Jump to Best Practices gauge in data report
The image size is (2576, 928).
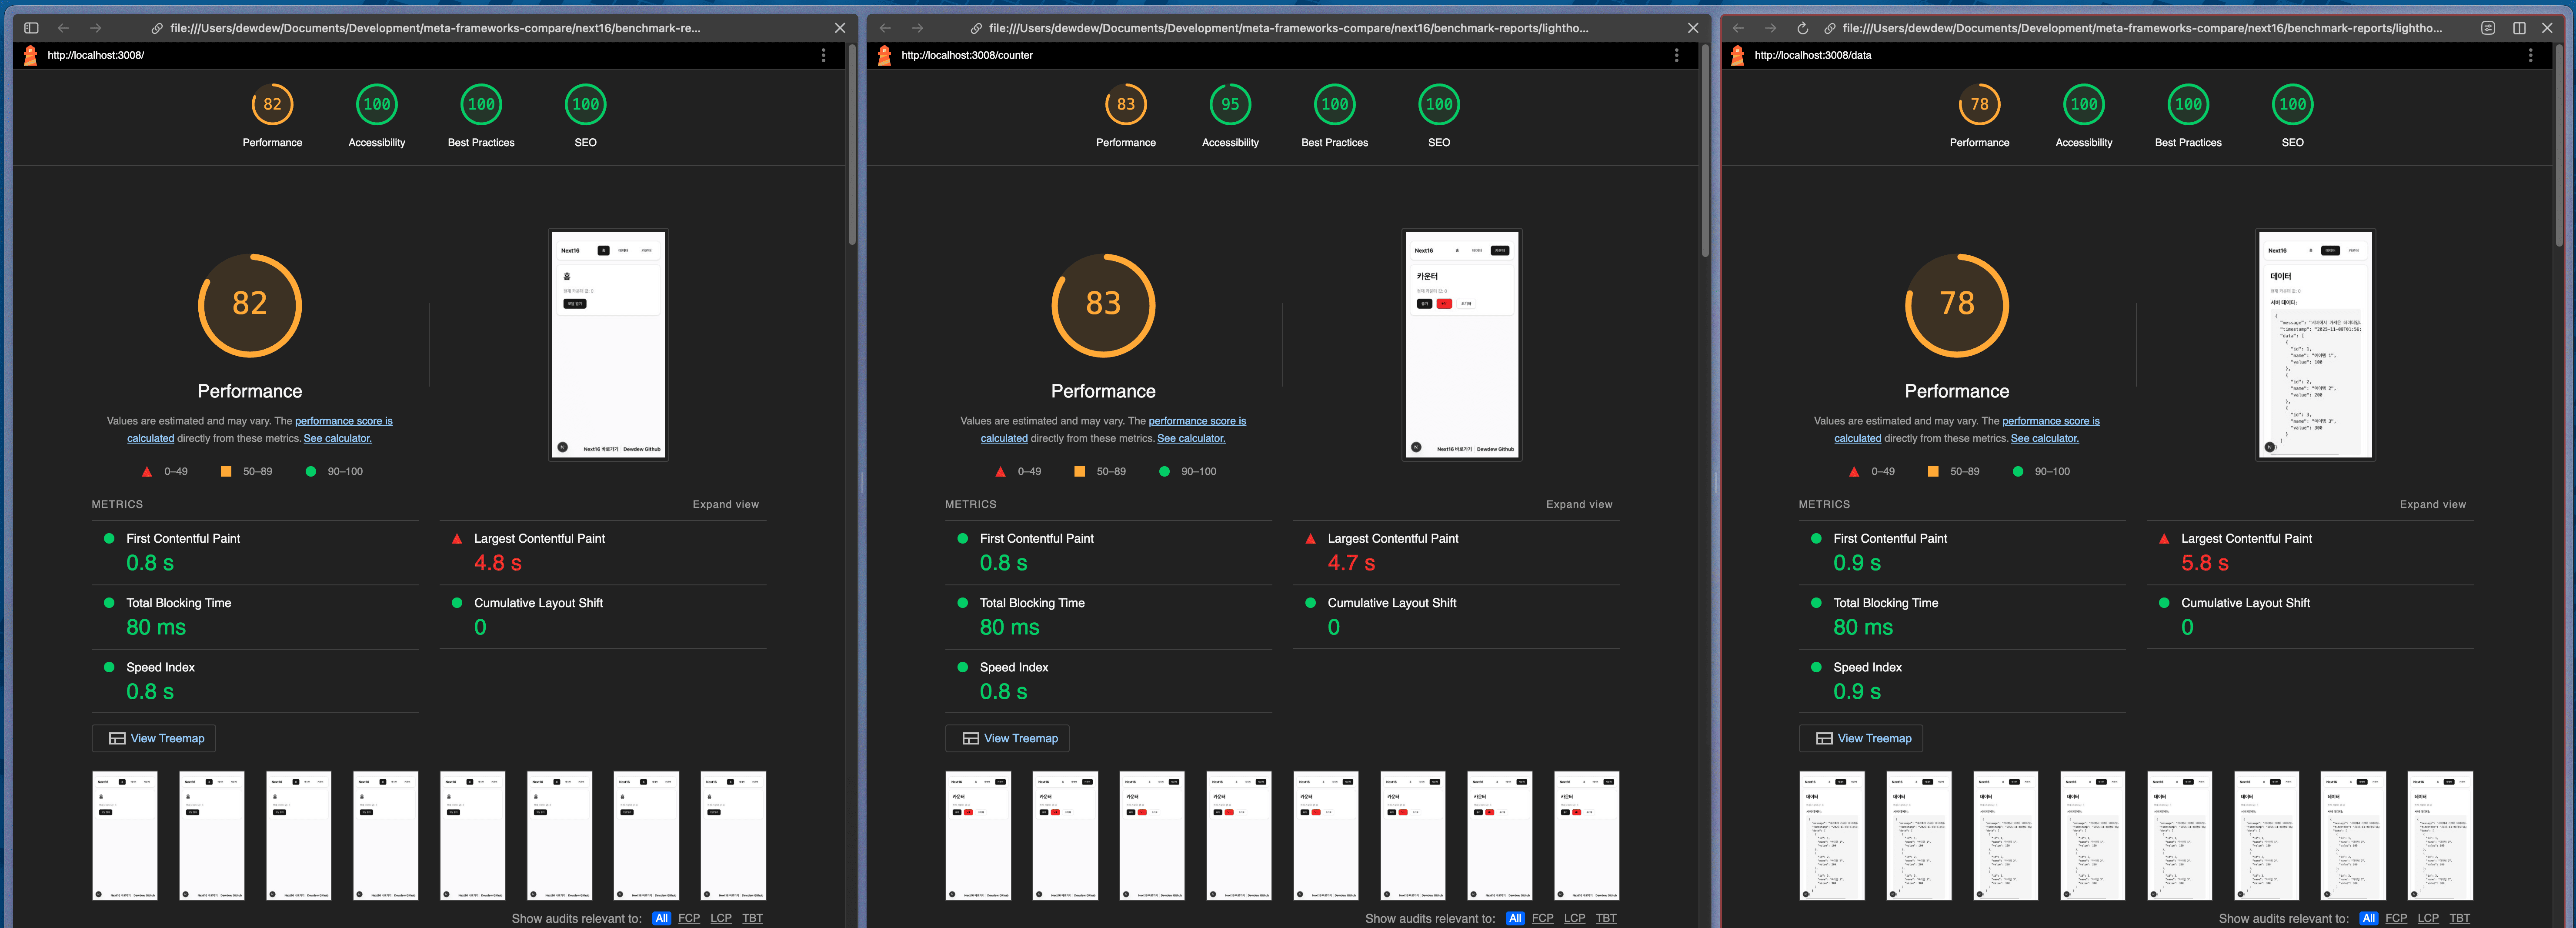[x=2188, y=105]
